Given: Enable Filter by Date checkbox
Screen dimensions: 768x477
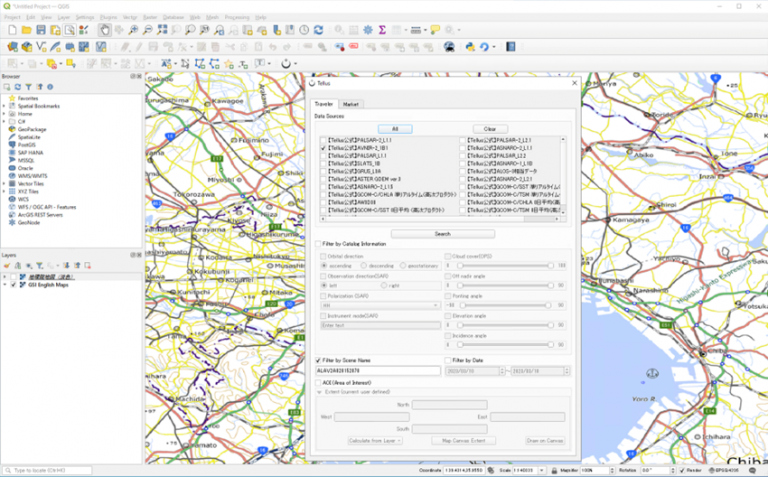Looking at the screenshot, I should (448, 360).
